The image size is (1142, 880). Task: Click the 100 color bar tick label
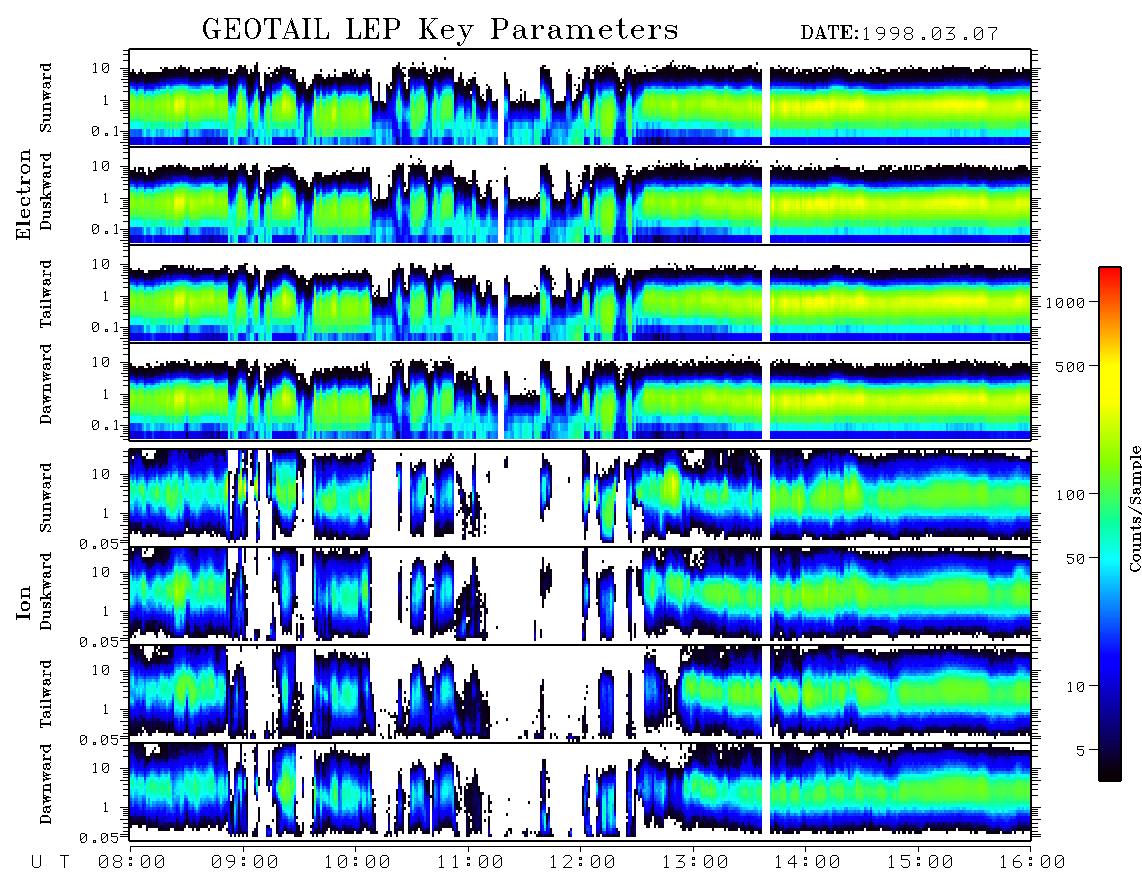coord(1070,495)
